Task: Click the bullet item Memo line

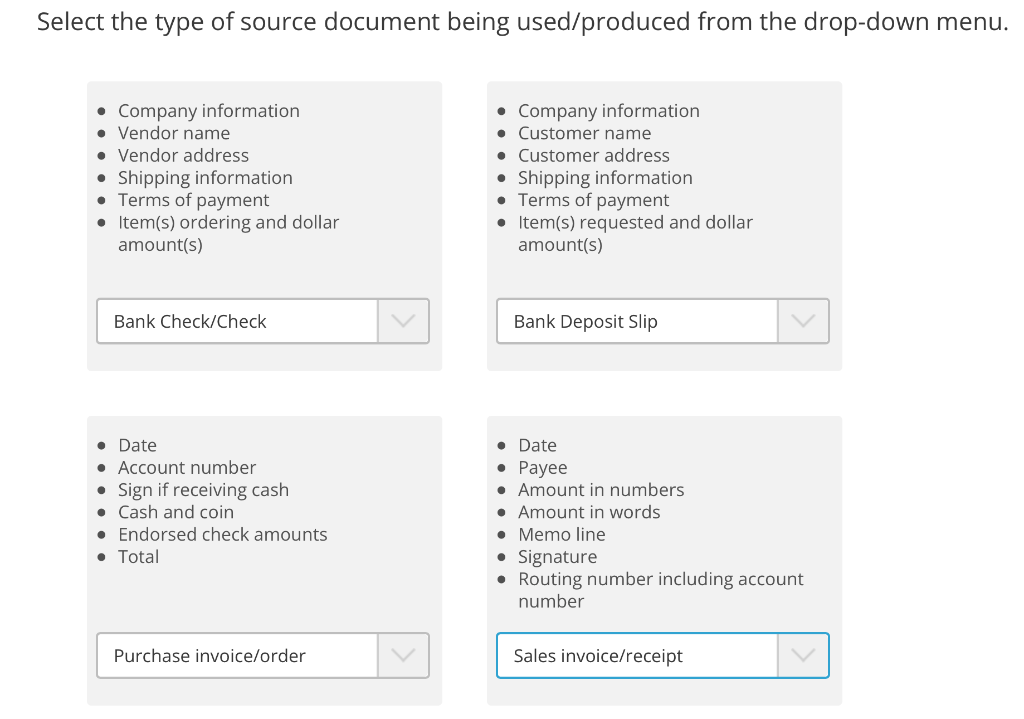Action: click(562, 534)
